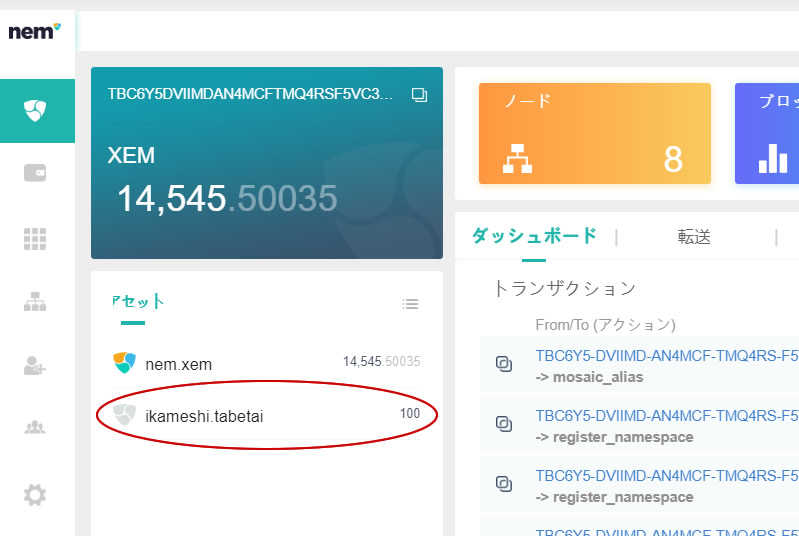Click the NEM home icon in sidebar
The width and height of the screenshot is (799, 536).
tap(36, 110)
